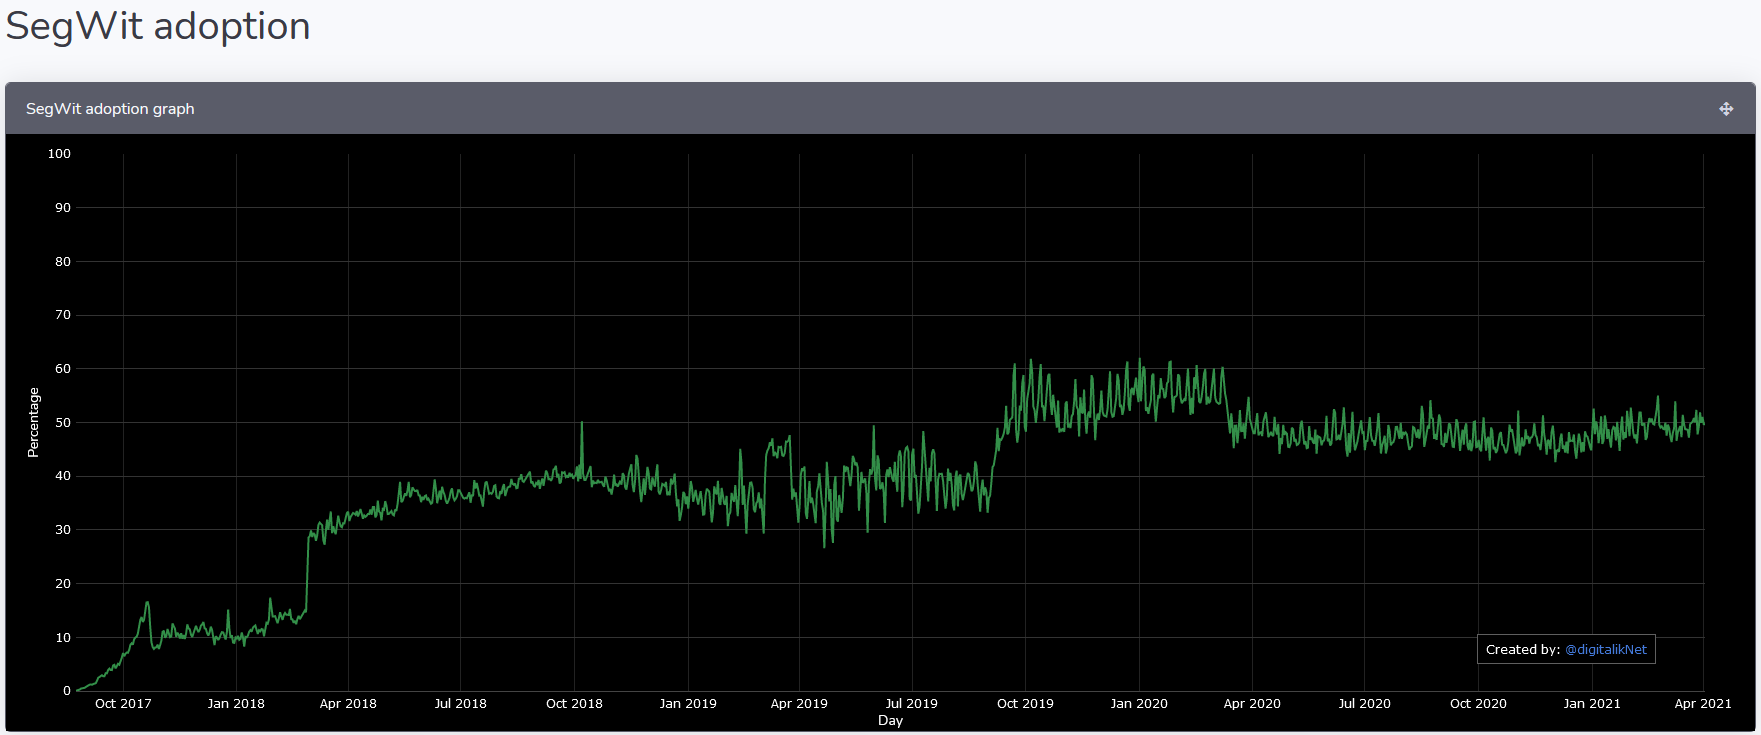
Task: Click the "Jan 2019" x-axis label
Action: pos(688,704)
